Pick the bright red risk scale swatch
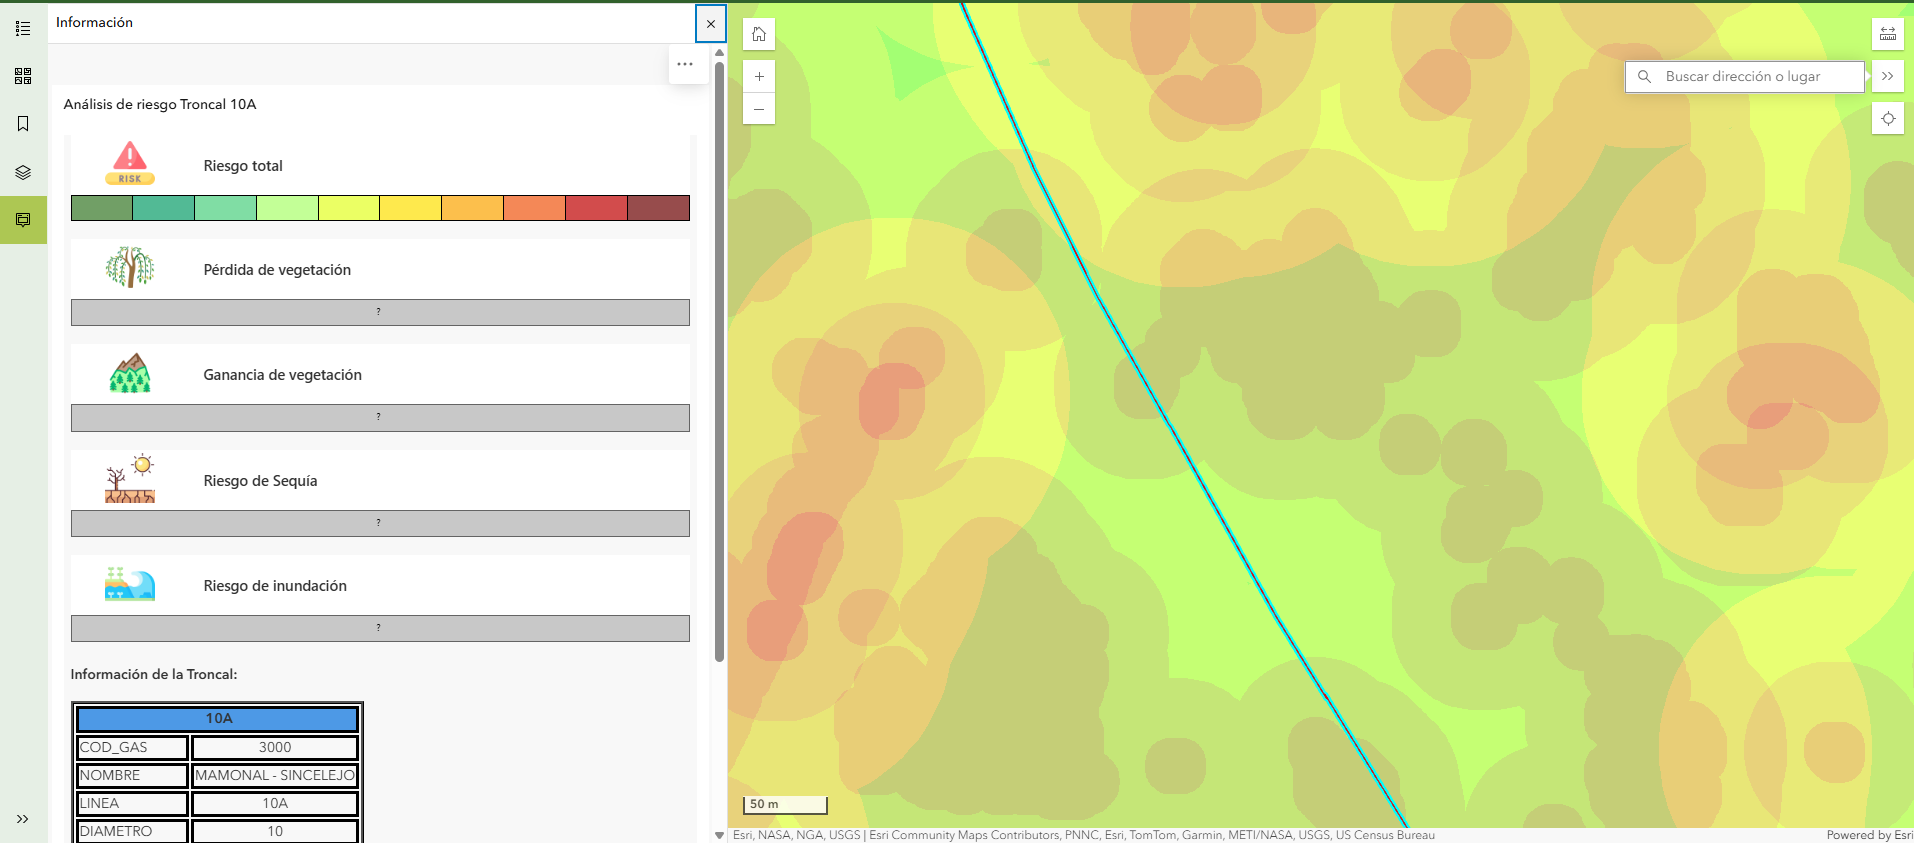This screenshot has width=1914, height=843. 596,208
